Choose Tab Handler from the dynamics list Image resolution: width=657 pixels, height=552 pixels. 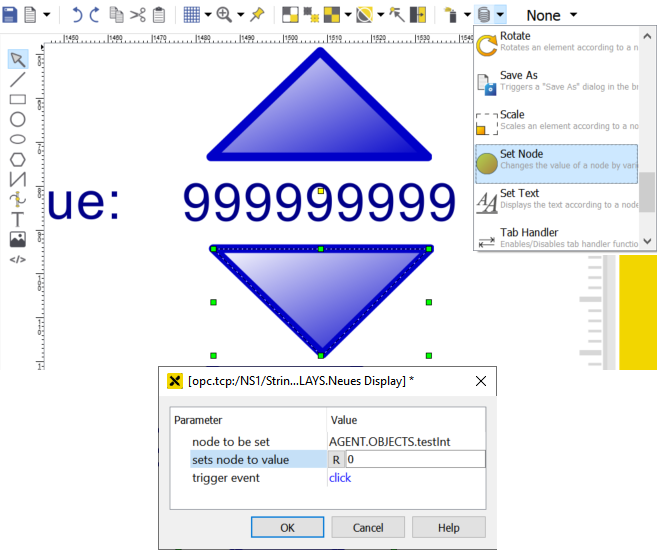(x=556, y=238)
